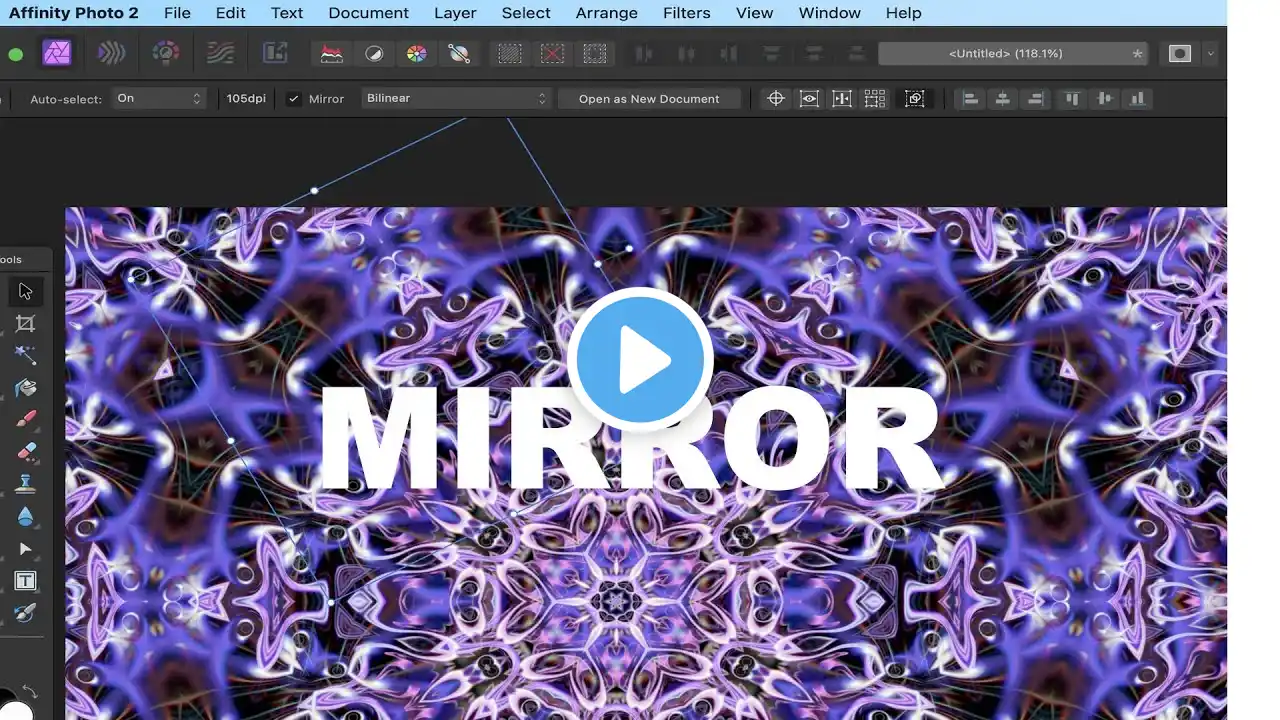Open the Layer menu
Viewport: 1280px width, 720px height.
455,13
